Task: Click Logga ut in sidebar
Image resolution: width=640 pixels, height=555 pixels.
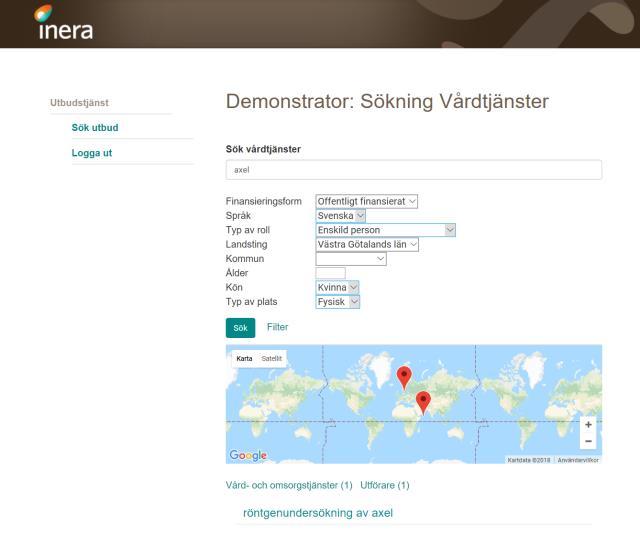Action: pyautogui.click(x=91, y=153)
